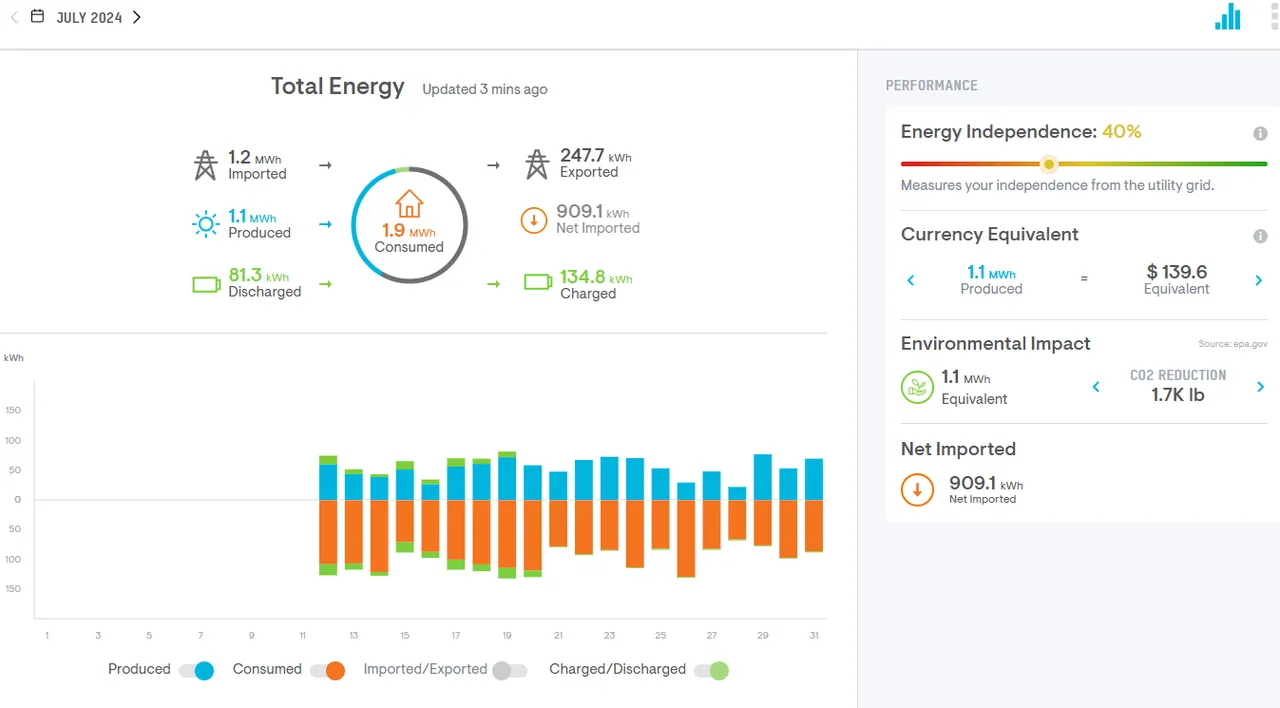Click 'Source: epa.gov' text
This screenshot has width=1280, height=708.
tap(1233, 344)
